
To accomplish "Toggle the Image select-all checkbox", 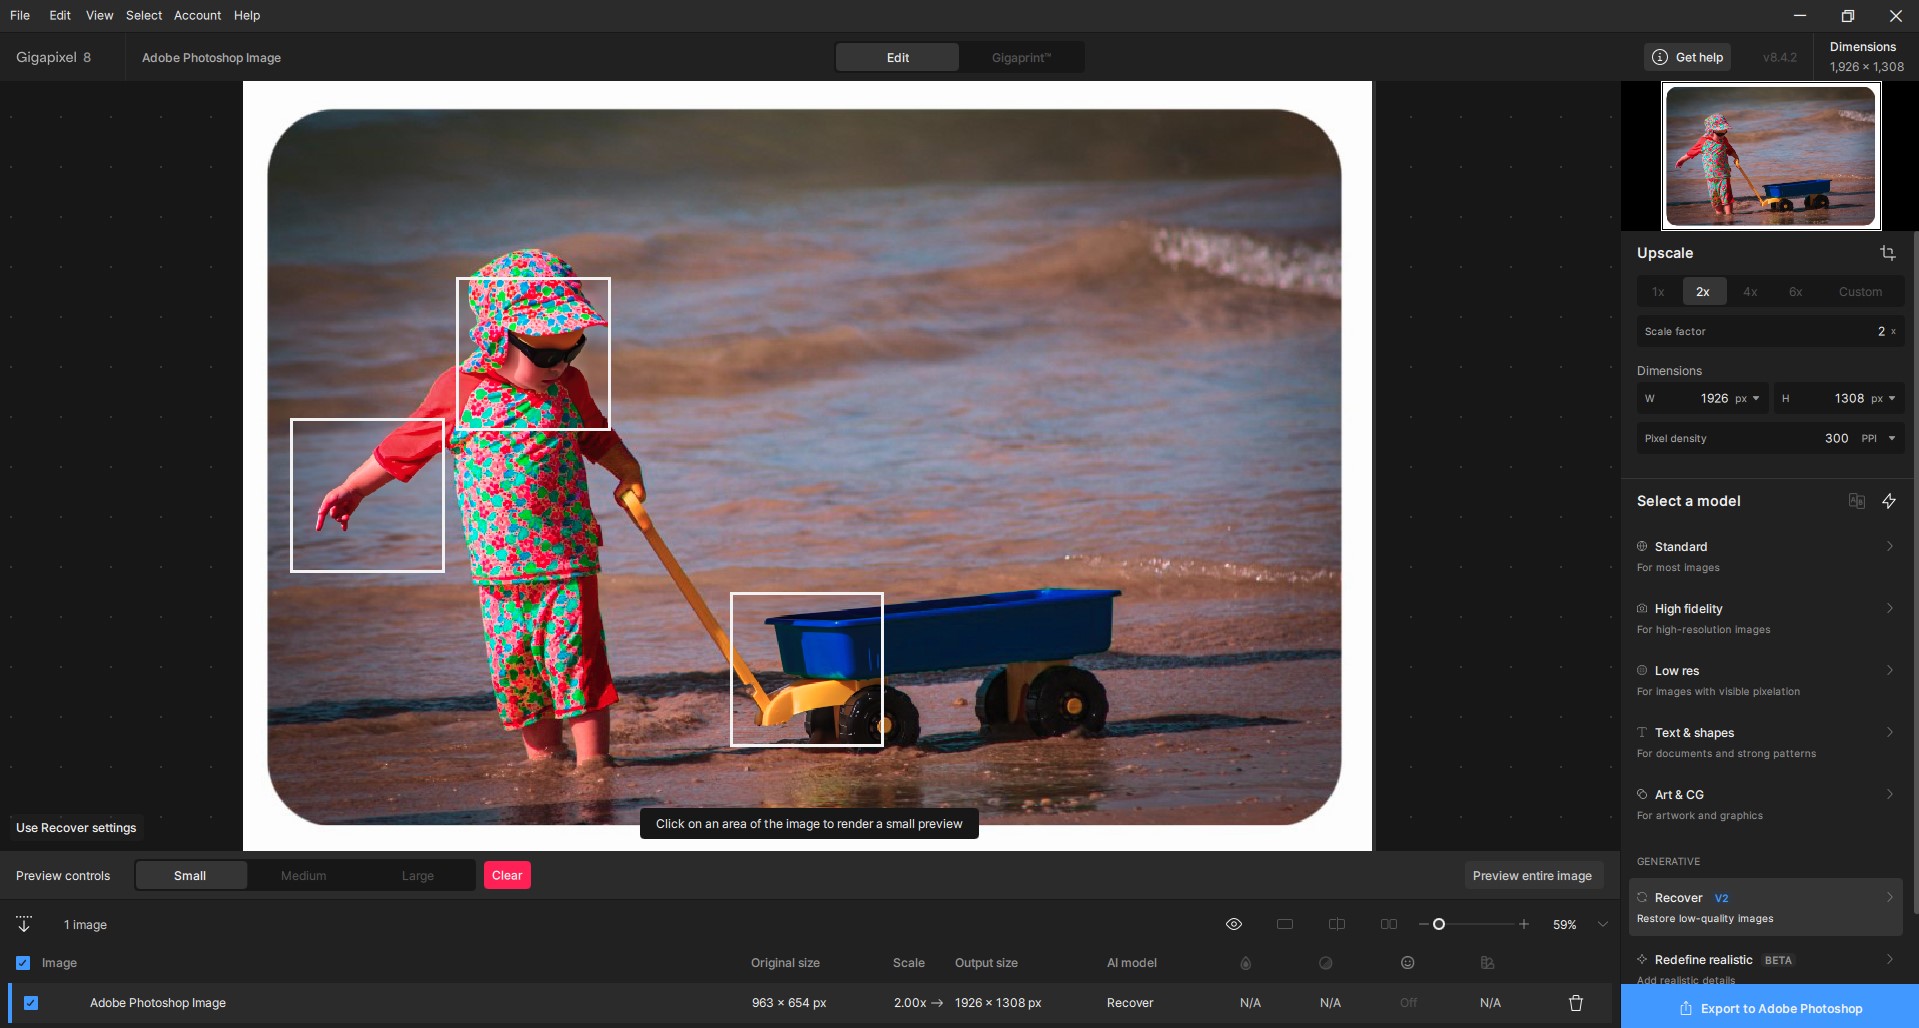I will click(23, 963).
